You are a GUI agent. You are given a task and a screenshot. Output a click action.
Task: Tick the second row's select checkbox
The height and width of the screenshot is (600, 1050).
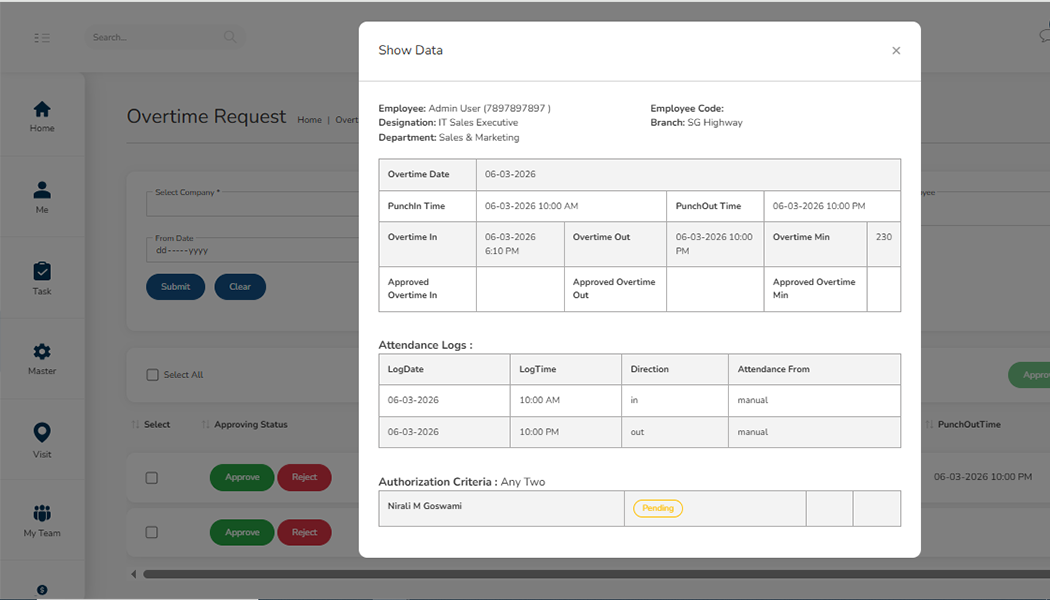[x=152, y=533]
